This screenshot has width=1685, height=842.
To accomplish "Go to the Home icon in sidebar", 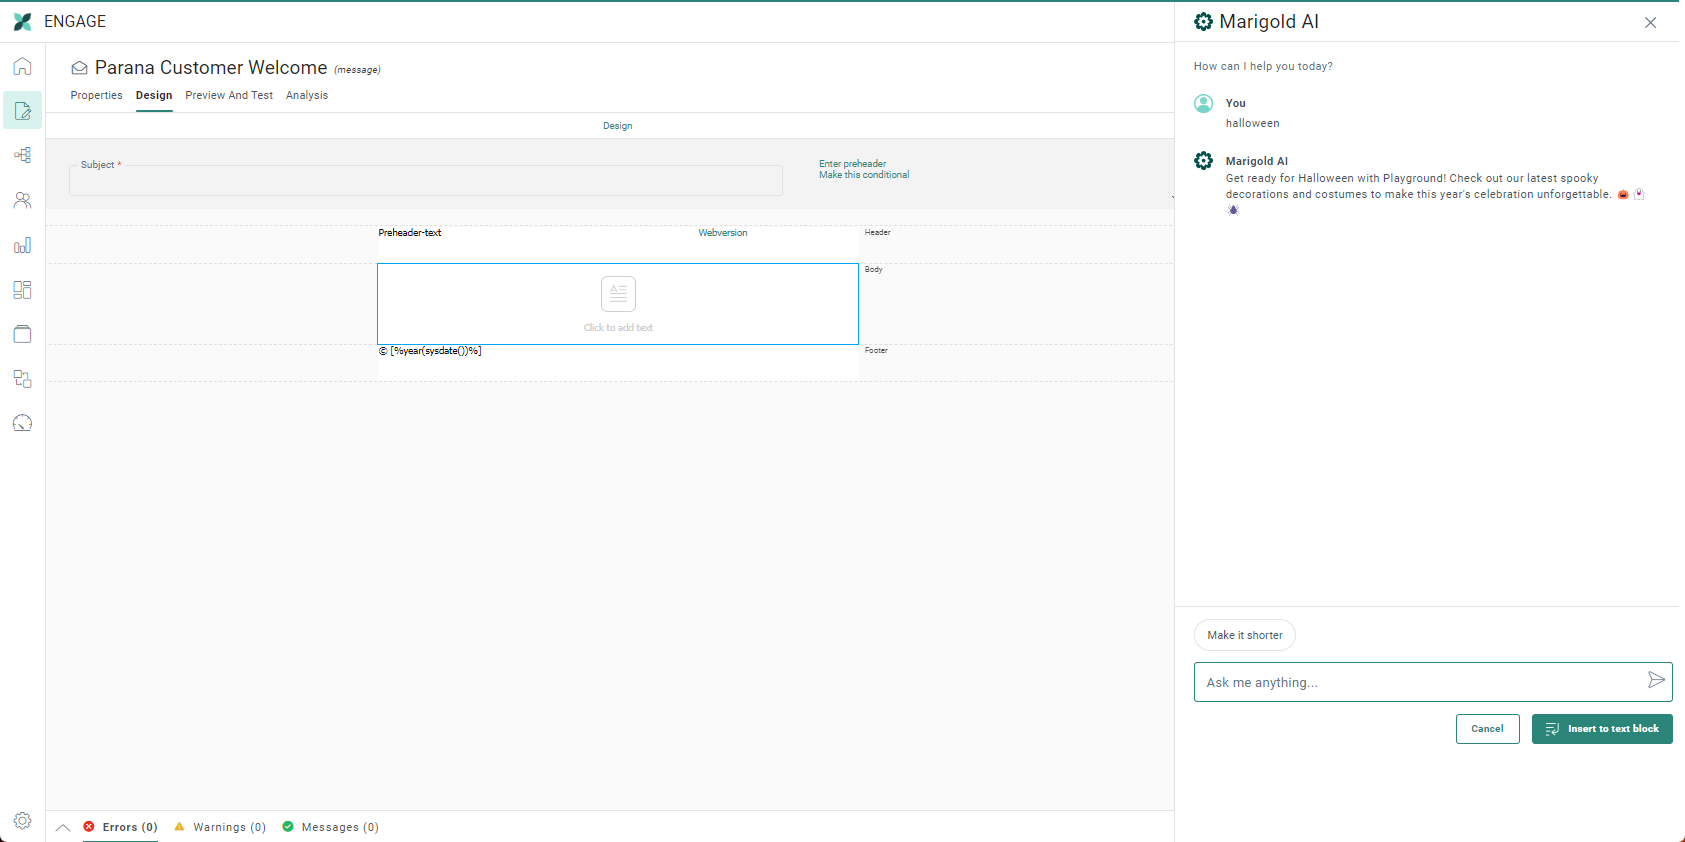I will click(x=22, y=67).
